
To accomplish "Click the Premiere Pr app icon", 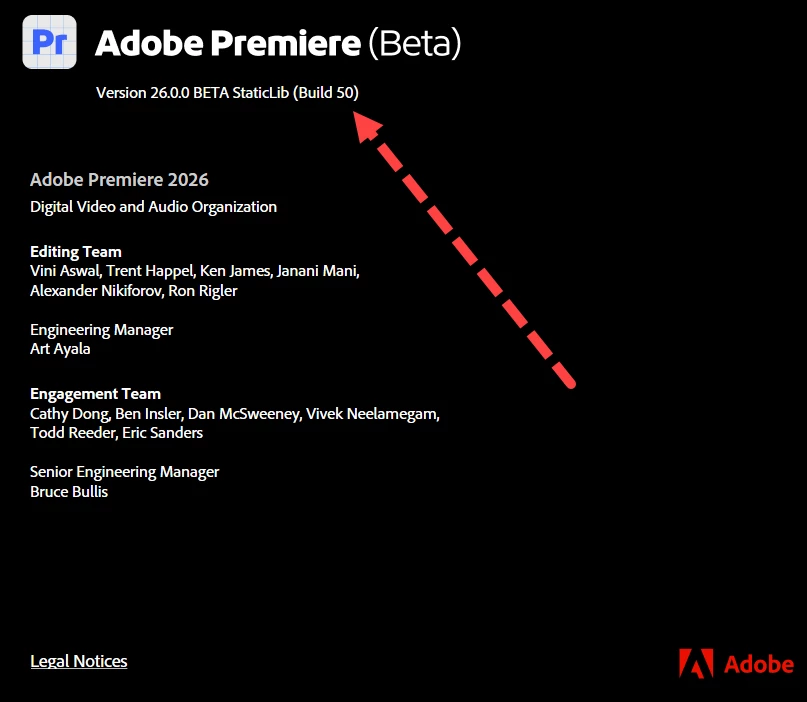I will (x=49, y=42).
